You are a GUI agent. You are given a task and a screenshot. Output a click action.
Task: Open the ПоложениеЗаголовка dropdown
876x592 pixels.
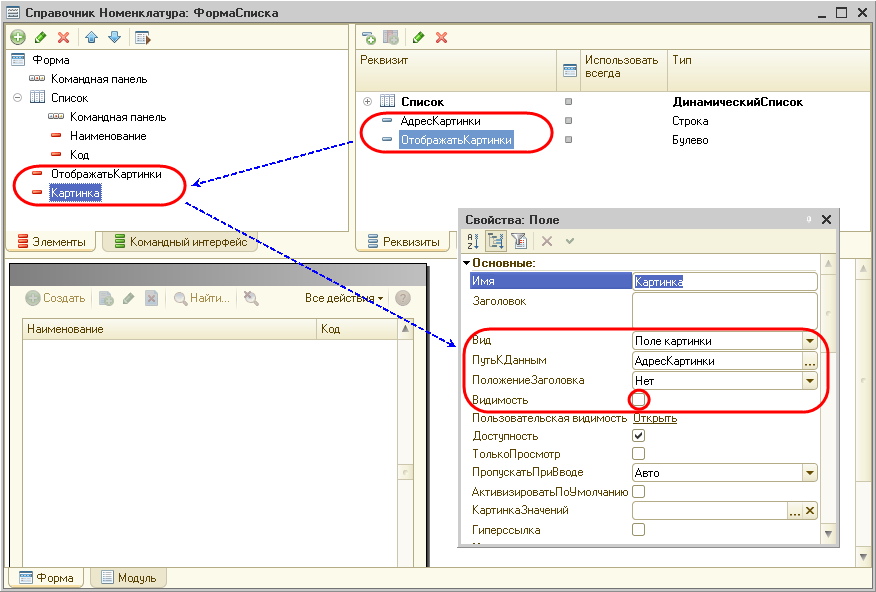click(x=810, y=381)
